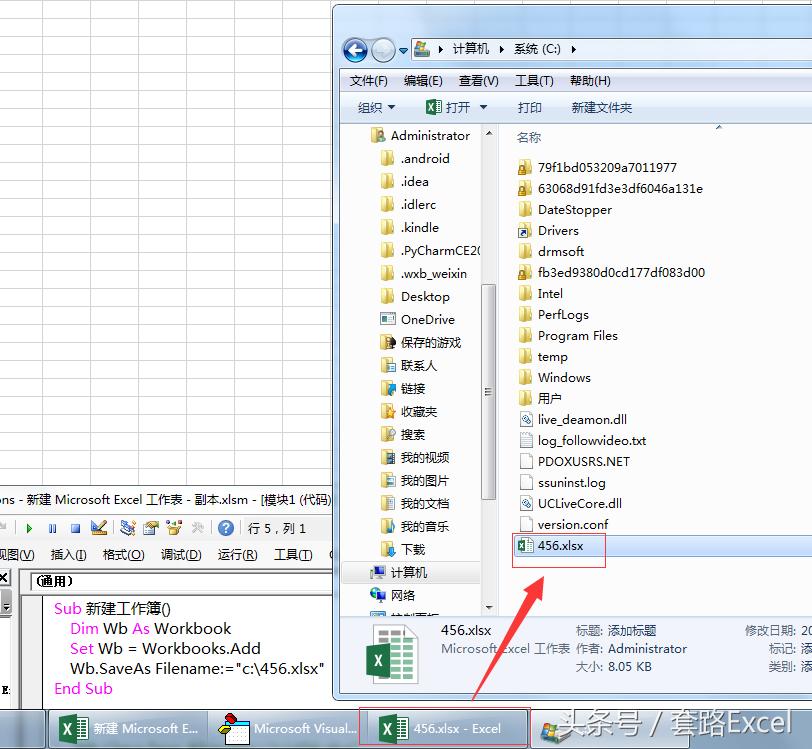Open Properties Window icon in VBA toolbar
The height and width of the screenshot is (749, 812).
151,528
